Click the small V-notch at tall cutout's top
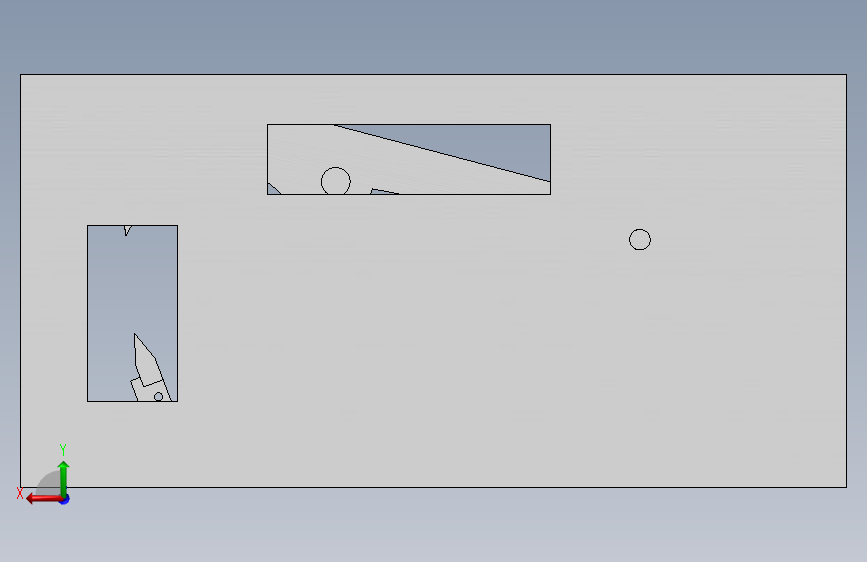The width and height of the screenshot is (867, 562). tap(128, 230)
